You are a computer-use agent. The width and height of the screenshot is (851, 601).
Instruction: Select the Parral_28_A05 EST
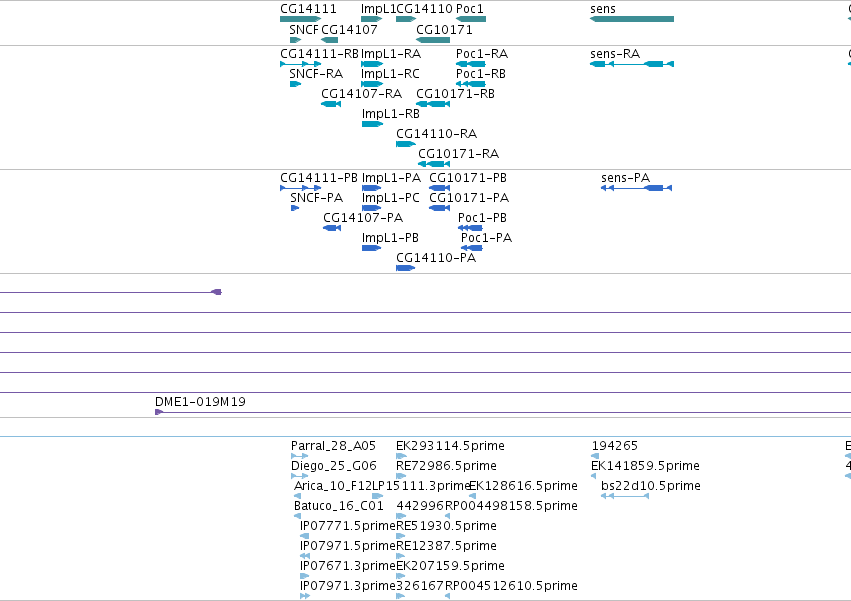pos(300,456)
